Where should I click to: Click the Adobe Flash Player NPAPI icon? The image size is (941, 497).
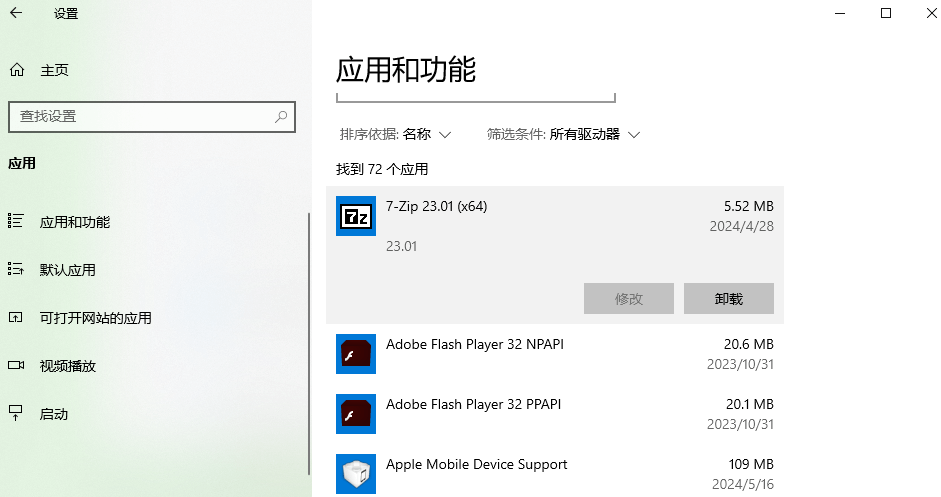(355, 354)
